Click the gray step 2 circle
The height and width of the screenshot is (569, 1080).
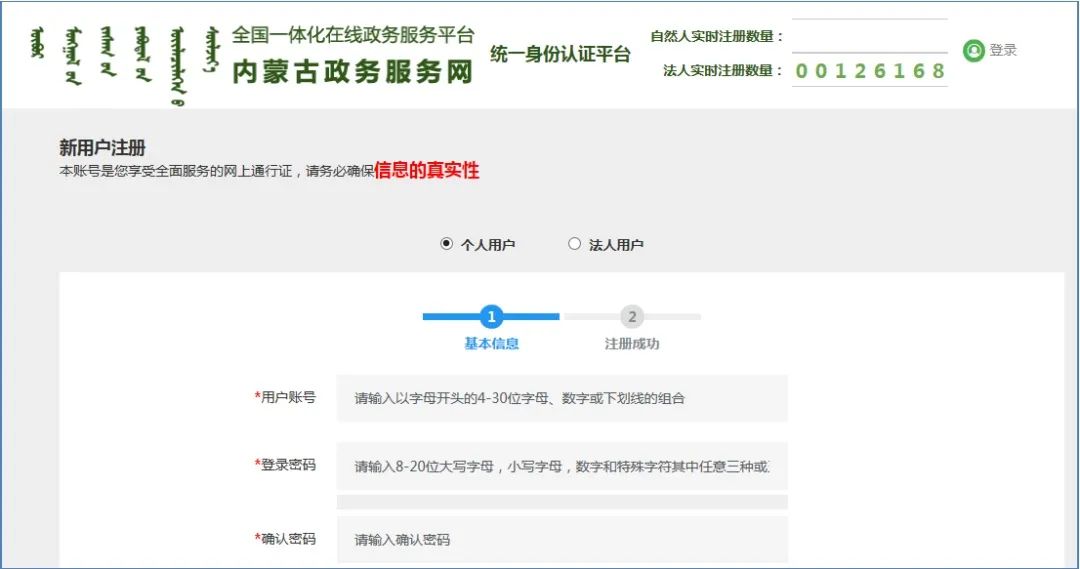click(631, 317)
